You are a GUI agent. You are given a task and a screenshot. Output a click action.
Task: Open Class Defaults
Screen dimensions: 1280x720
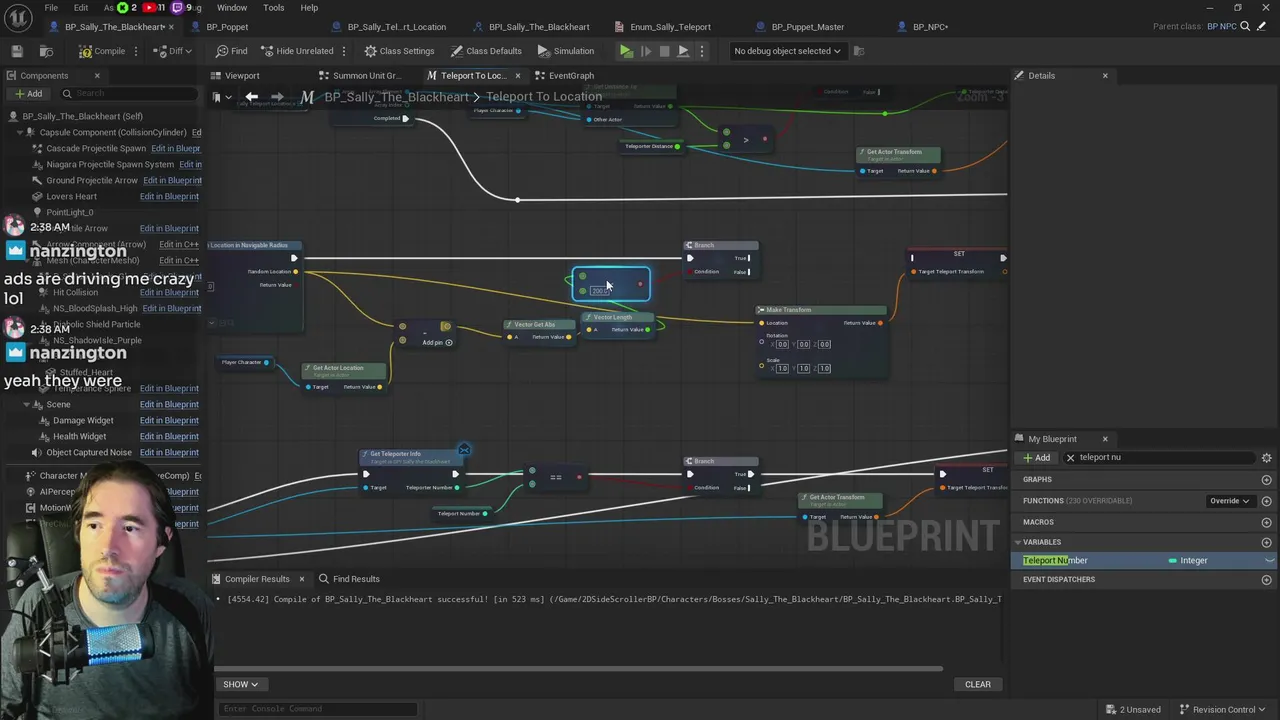486,51
